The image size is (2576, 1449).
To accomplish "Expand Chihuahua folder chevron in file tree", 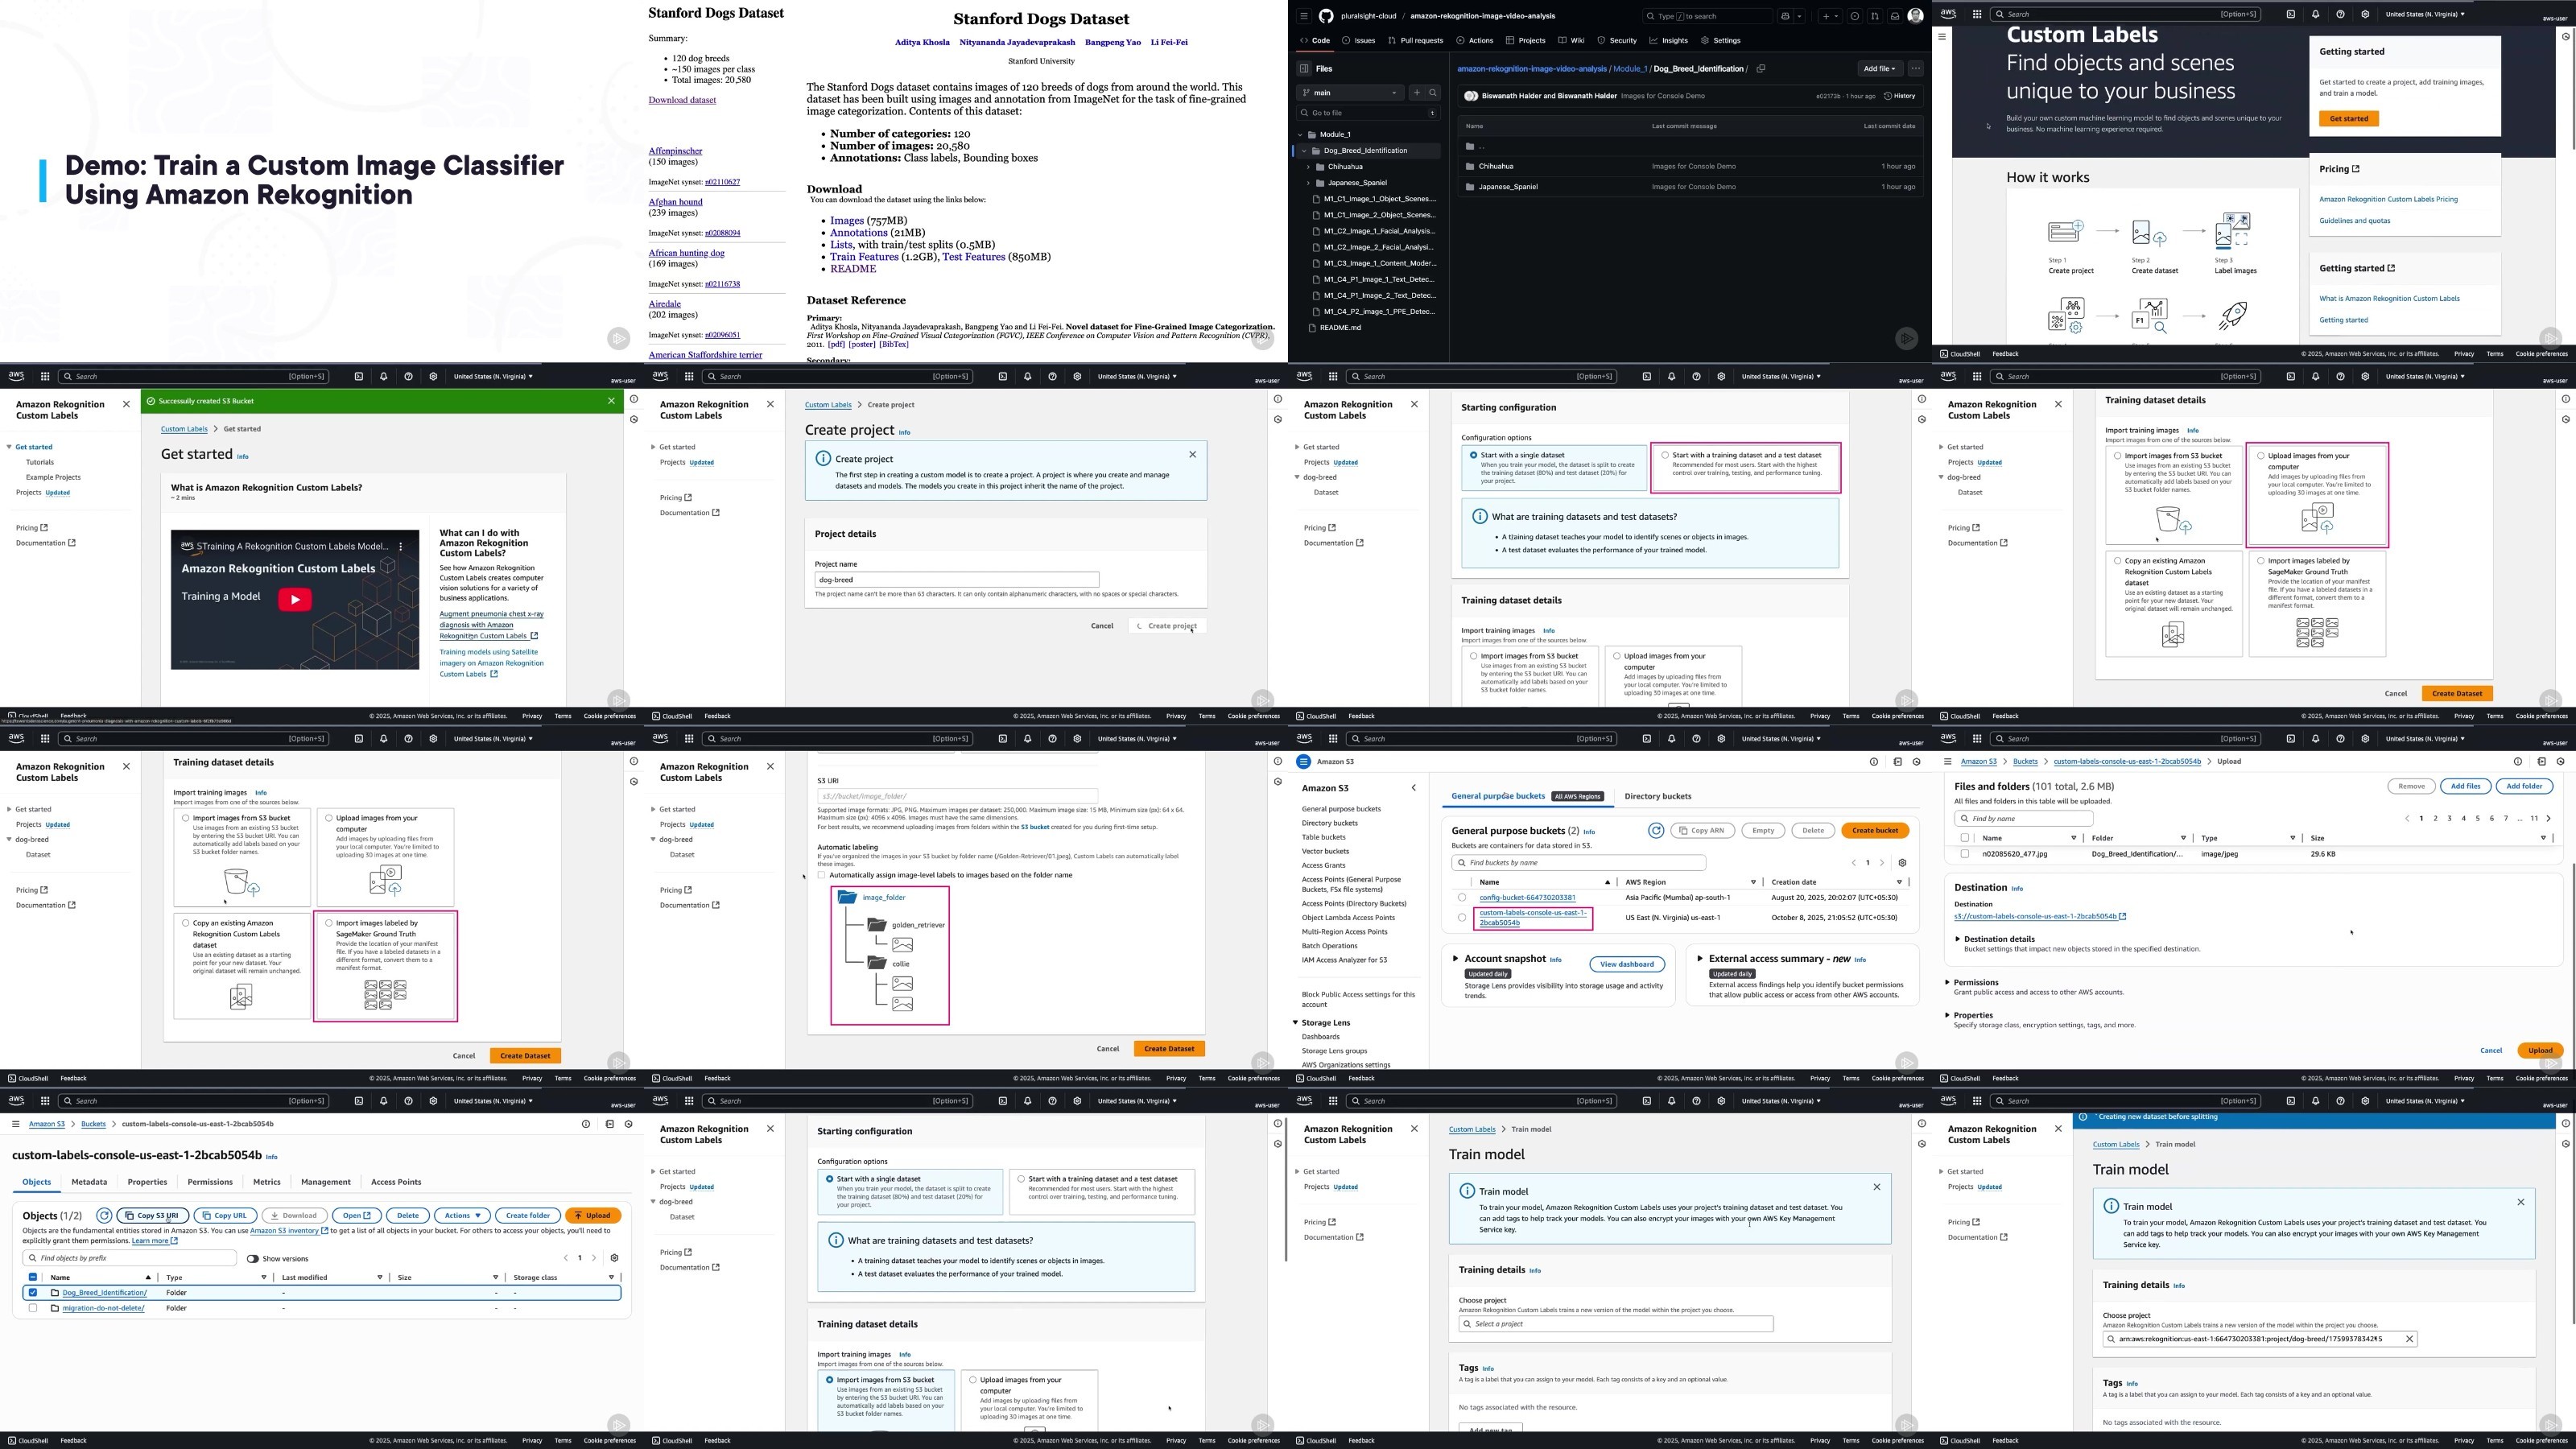I will pyautogui.click(x=1308, y=167).
